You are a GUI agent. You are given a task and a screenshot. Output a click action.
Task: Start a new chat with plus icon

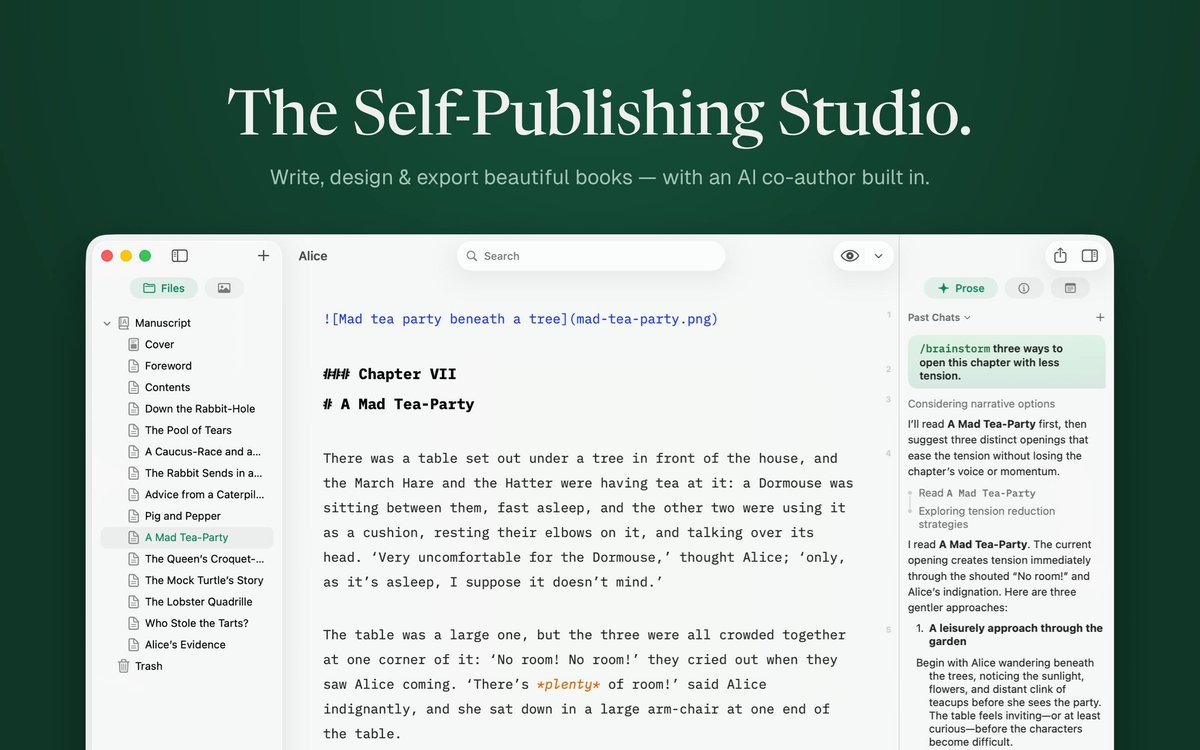1100,317
